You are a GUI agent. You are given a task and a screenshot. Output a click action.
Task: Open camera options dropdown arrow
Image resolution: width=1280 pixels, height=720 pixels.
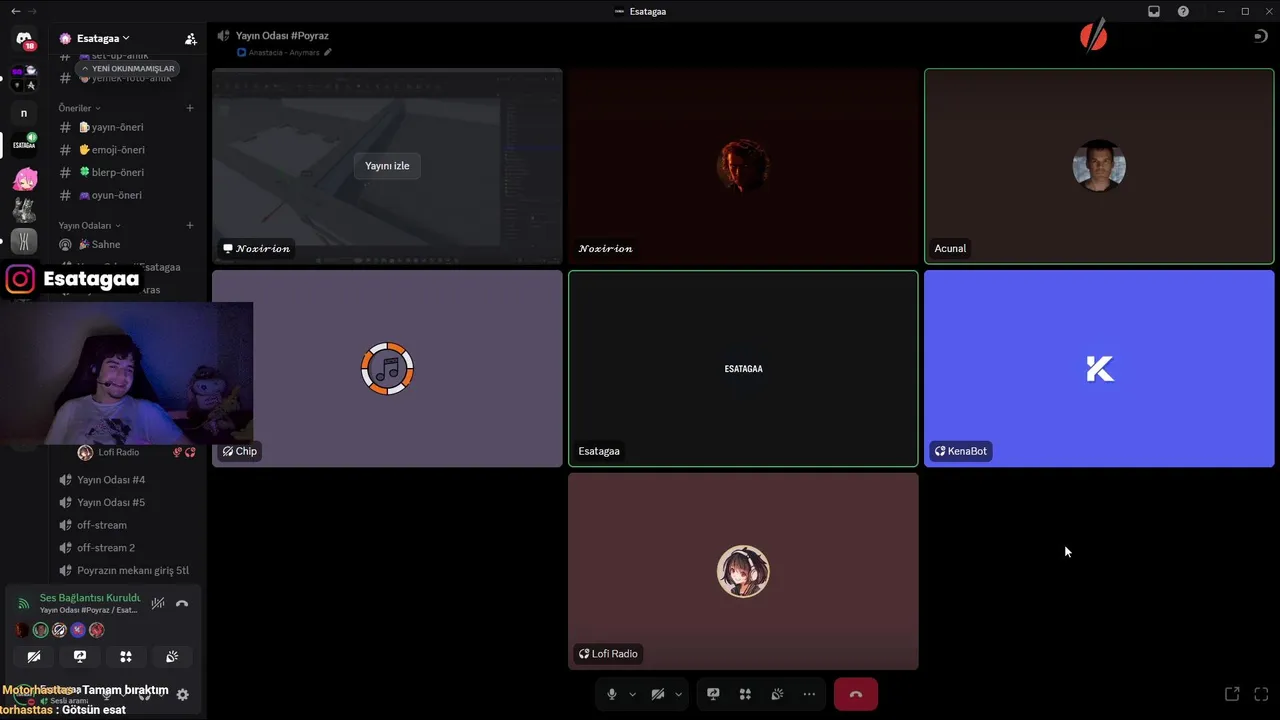click(679, 694)
